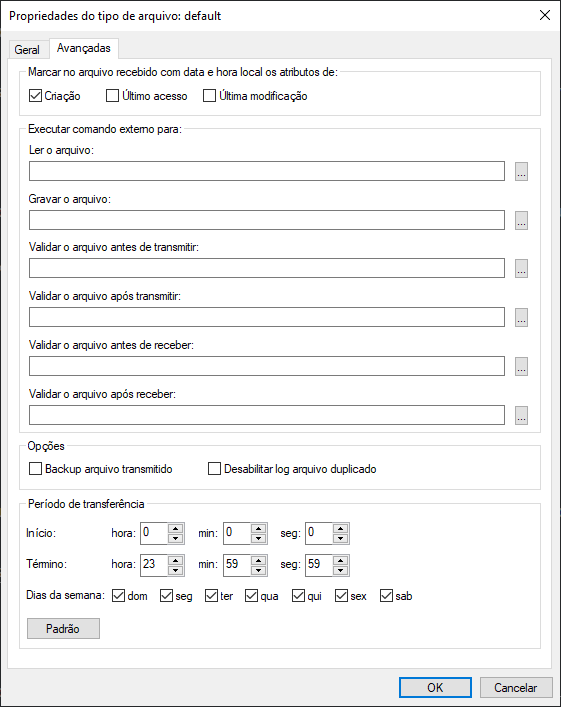Focus the Gravar o arquivo text field

pyautogui.click(x=267, y=220)
